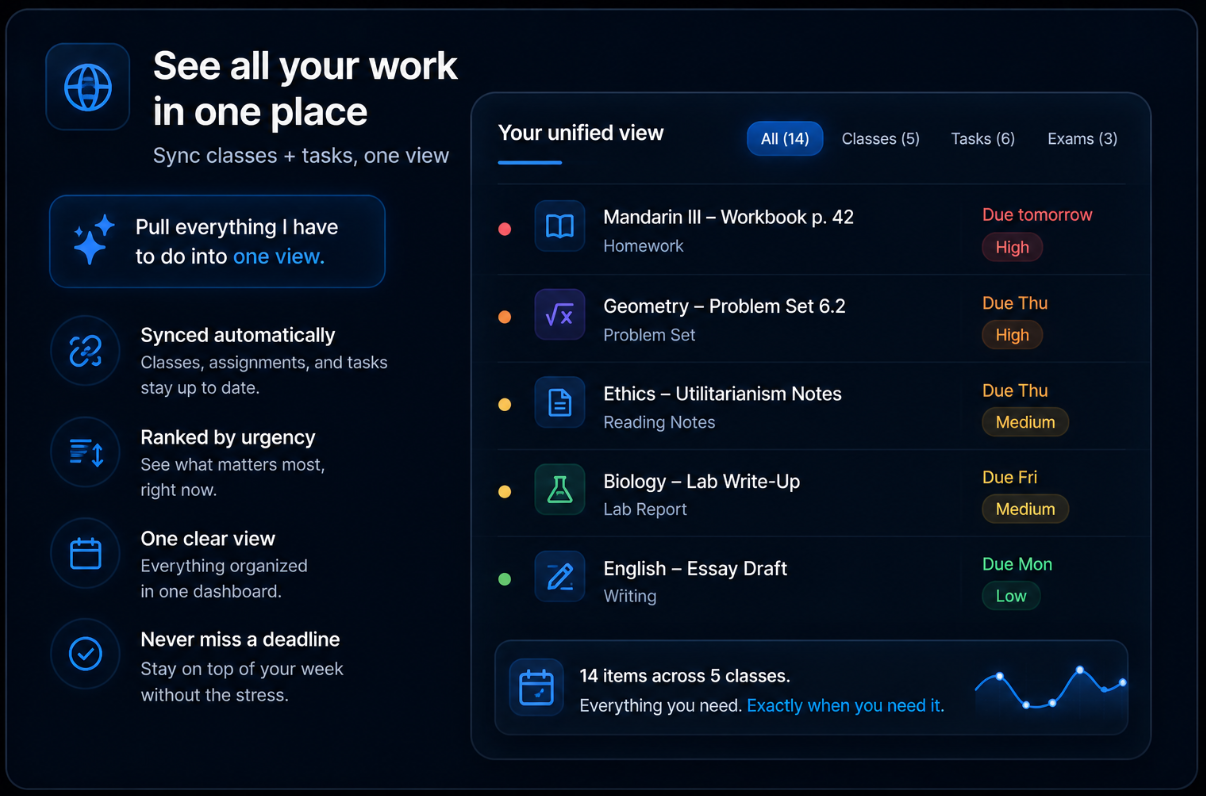The image size is (1206, 796).
Task: Click the Low badge on English Essay Draft
Action: pyautogui.click(x=1011, y=596)
